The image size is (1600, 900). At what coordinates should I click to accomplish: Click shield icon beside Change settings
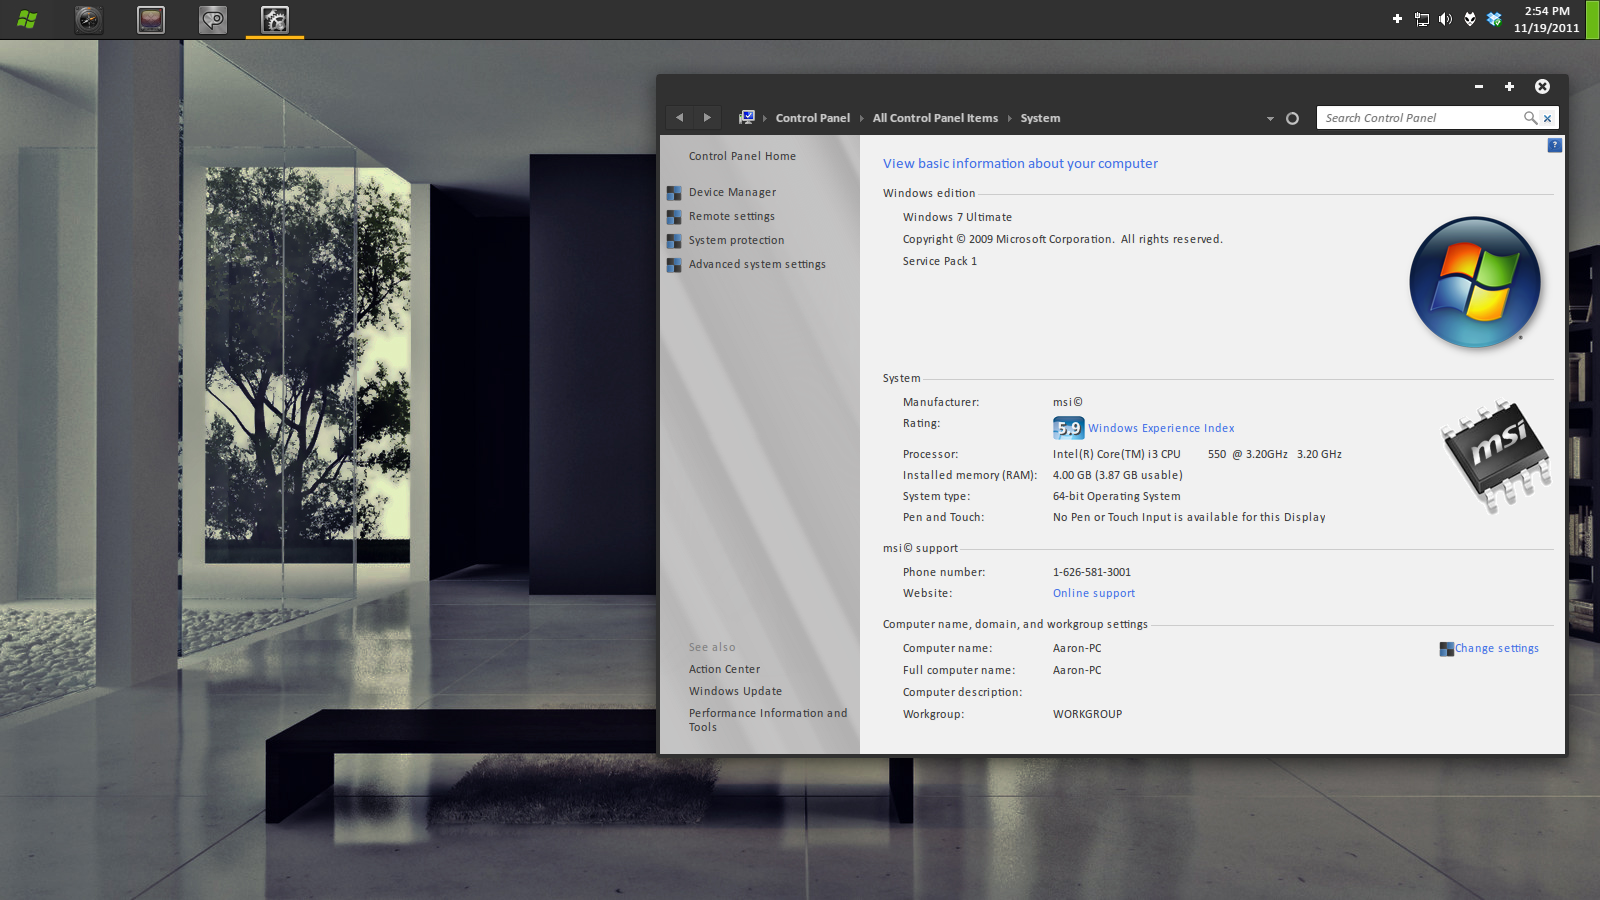coord(1446,649)
